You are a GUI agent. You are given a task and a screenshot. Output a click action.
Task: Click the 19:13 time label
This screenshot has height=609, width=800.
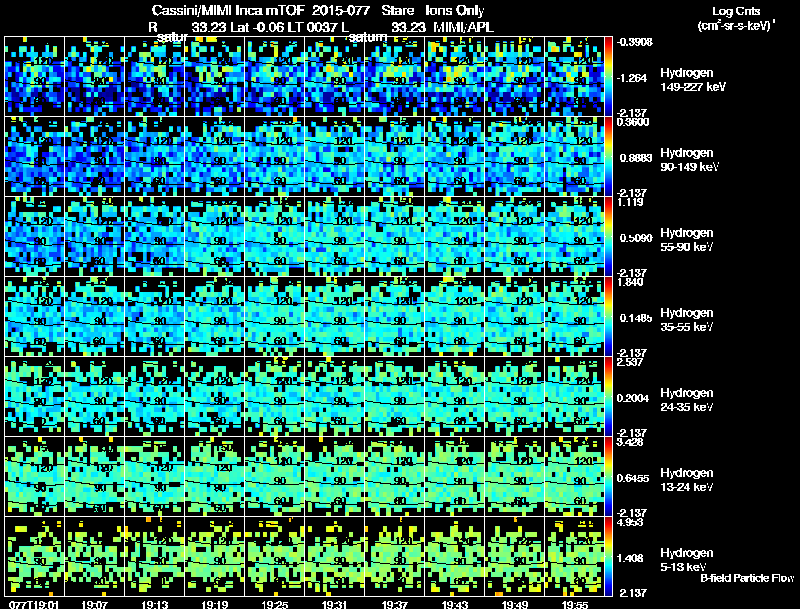(155, 604)
